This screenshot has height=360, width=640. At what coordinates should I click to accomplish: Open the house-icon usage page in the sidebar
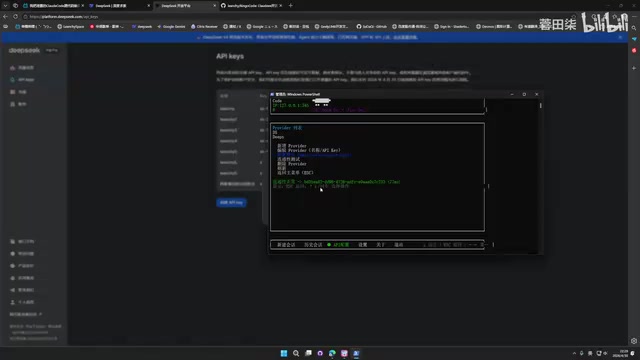(22, 68)
